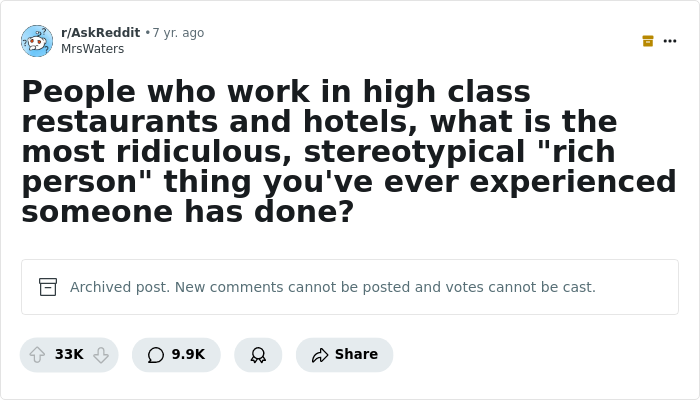The width and height of the screenshot is (700, 400).
Task: Click the "7 yr. ago" timestamp
Action: click(x=178, y=33)
